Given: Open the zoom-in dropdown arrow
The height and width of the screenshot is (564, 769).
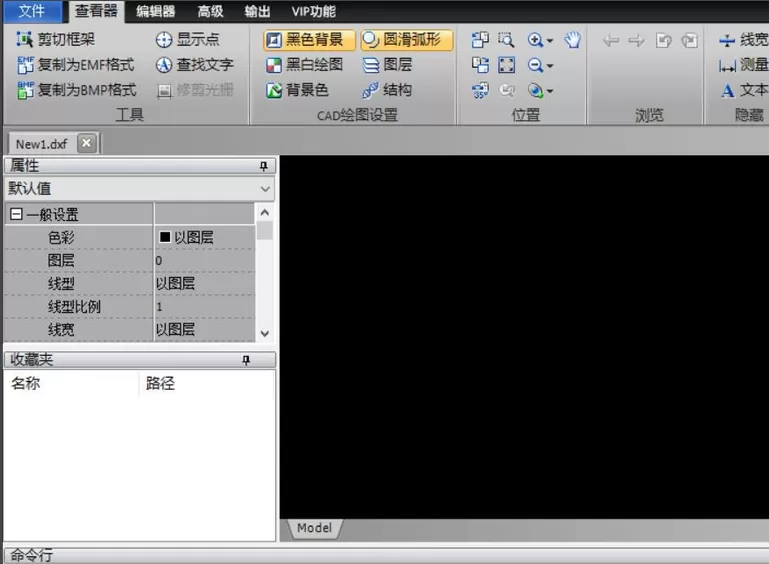Looking at the screenshot, I should click(x=550, y=40).
